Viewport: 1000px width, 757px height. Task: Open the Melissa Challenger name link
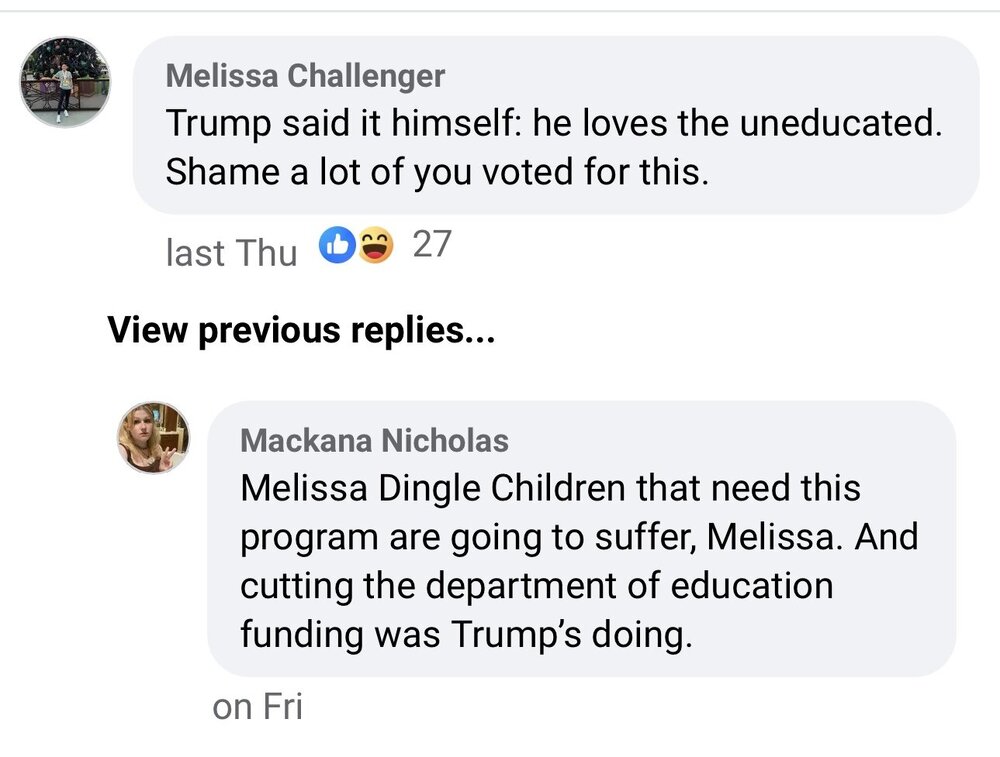pyautogui.click(x=305, y=75)
